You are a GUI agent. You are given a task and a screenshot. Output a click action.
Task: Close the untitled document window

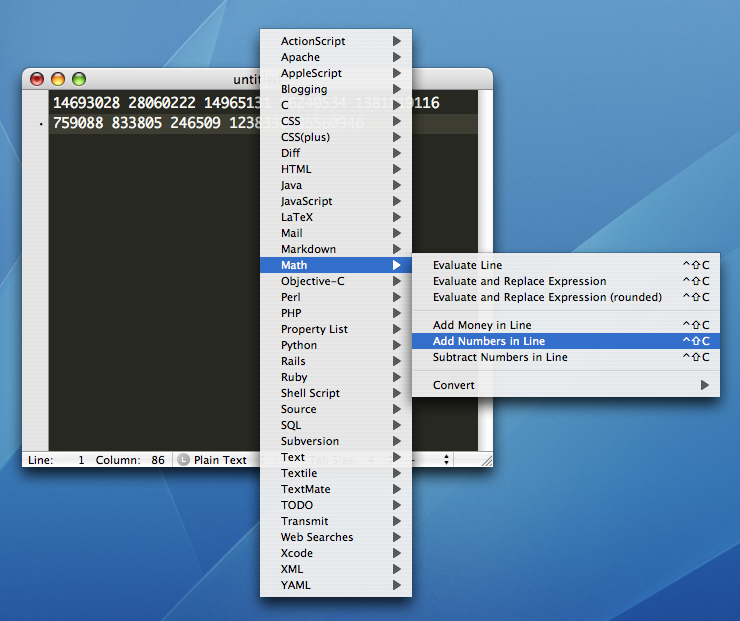pos(37,79)
